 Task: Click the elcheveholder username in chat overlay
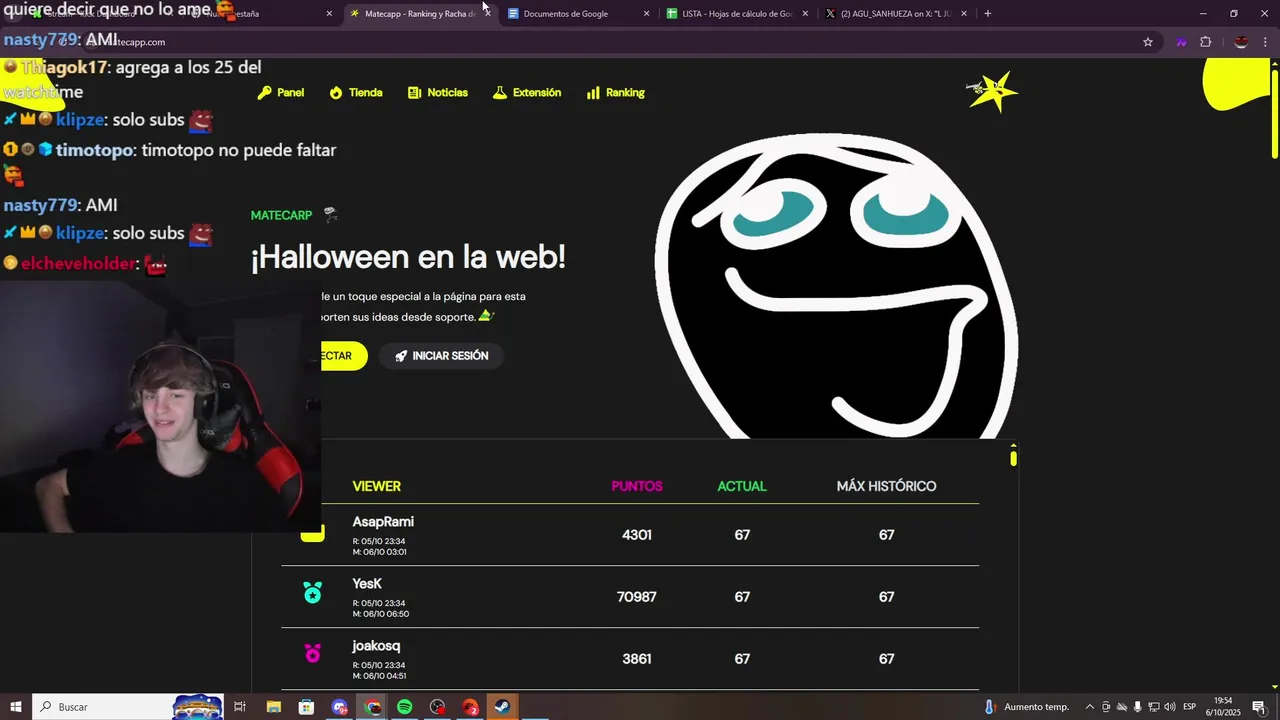pyautogui.click(x=78, y=264)
